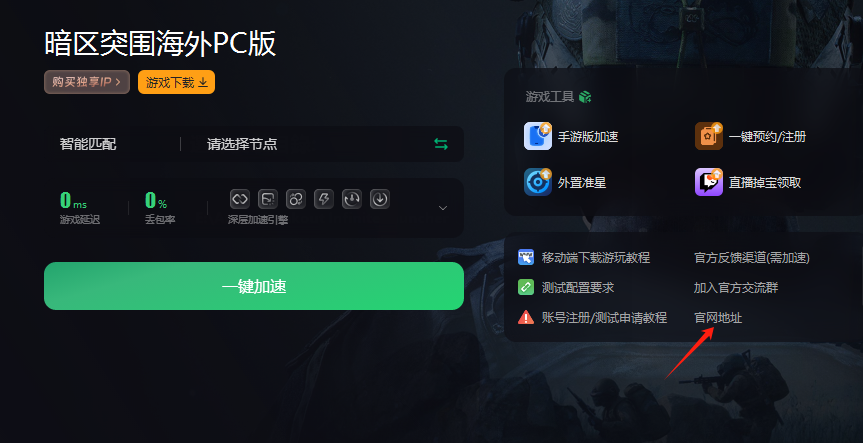Open the 直播掉宝领取 purple icon

tap(708, 182)
